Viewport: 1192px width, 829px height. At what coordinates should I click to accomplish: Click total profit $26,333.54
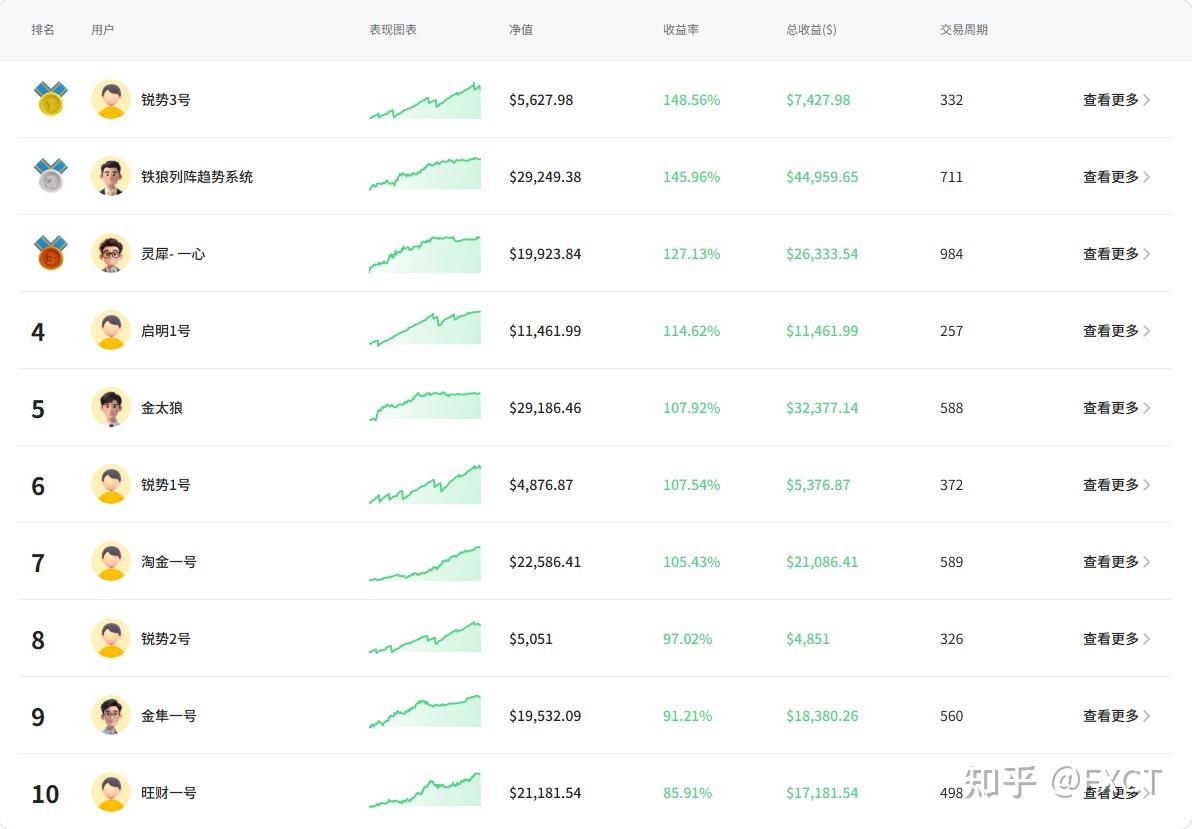822,254
